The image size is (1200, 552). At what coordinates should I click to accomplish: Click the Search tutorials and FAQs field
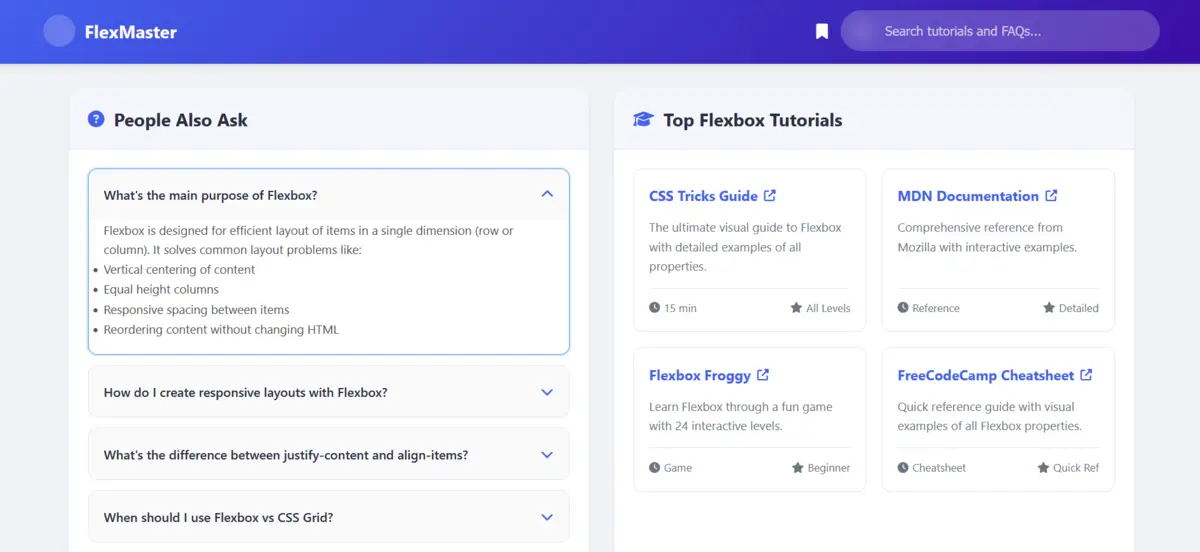click(1000, 31)
